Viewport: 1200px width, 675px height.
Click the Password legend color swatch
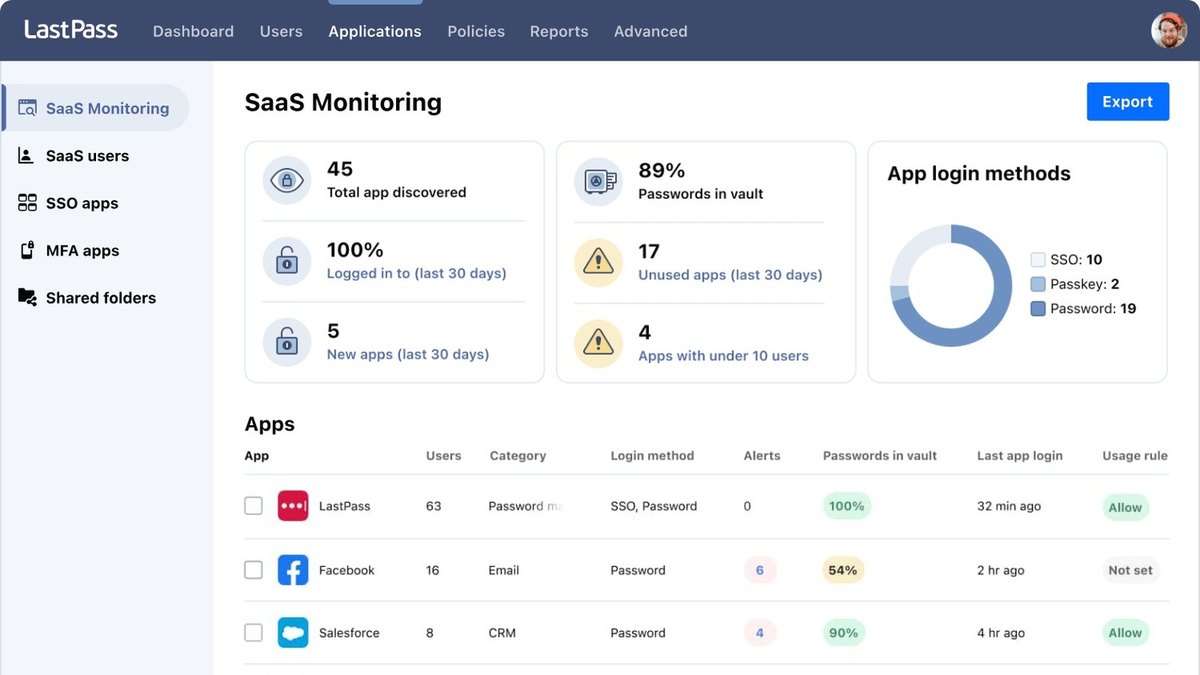(1038, 309)
